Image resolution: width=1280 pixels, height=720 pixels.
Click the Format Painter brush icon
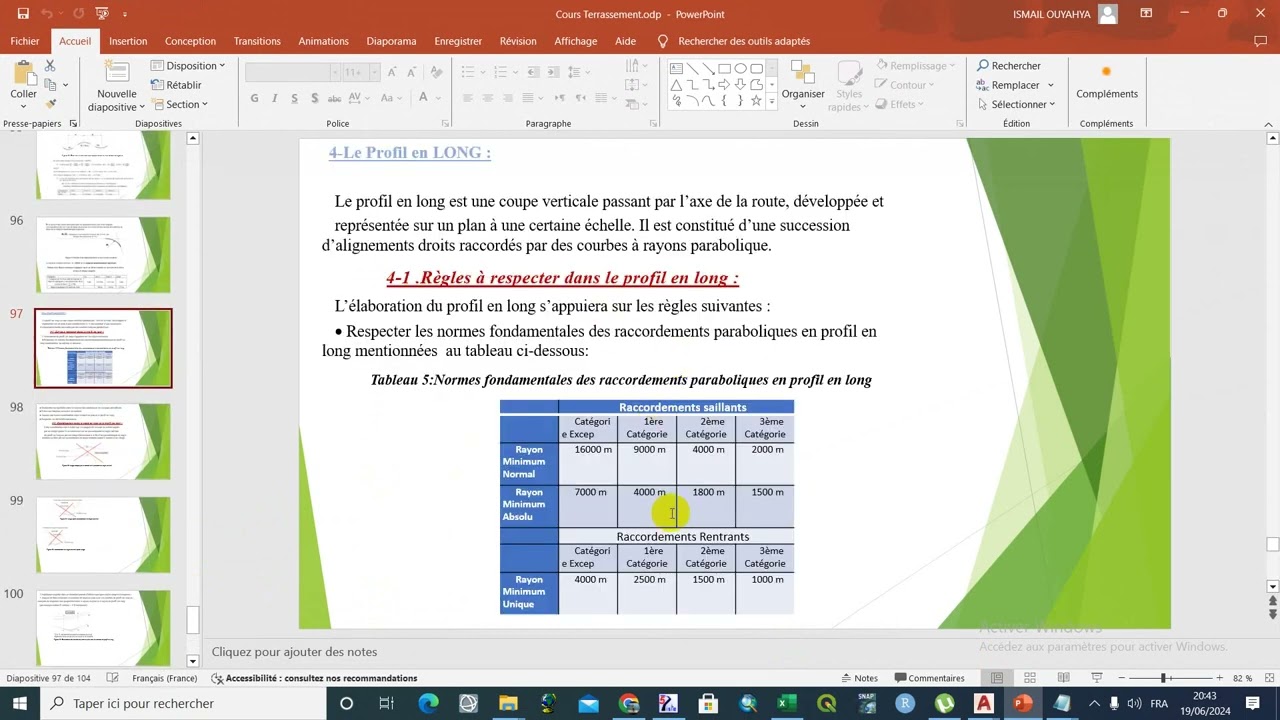(x=50, y=103)
